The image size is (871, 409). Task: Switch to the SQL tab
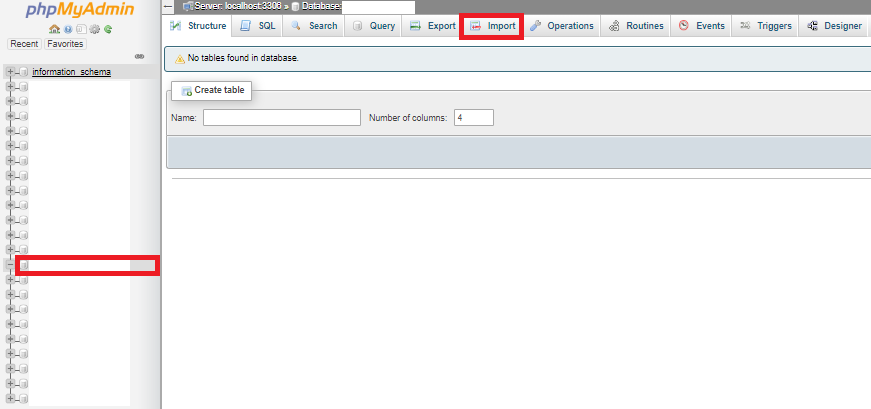point(258,26)
